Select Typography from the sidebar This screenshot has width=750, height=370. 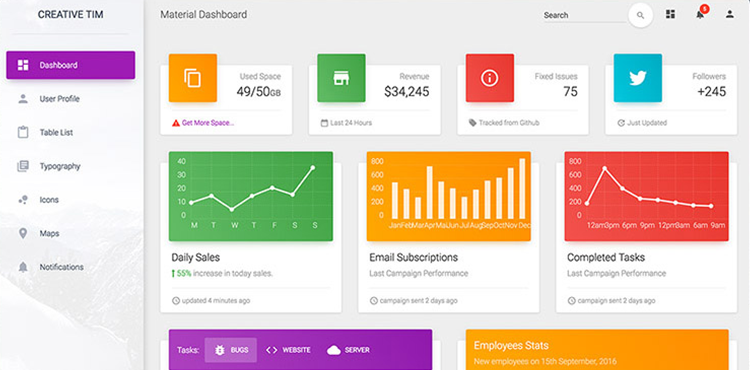coord(71,166)
